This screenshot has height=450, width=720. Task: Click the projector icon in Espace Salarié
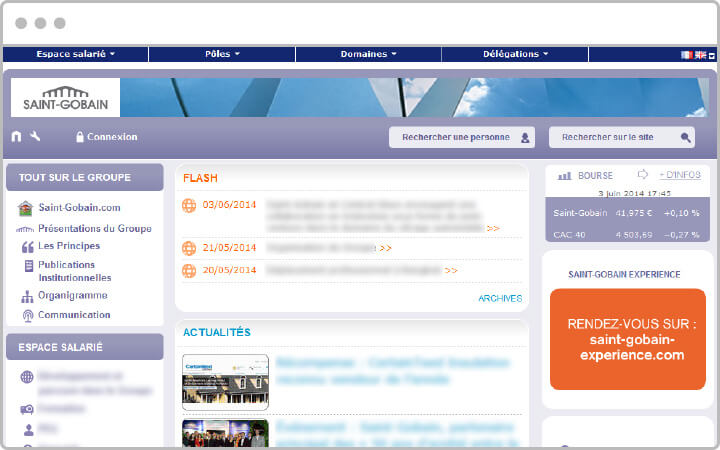(x=27, y=409)
